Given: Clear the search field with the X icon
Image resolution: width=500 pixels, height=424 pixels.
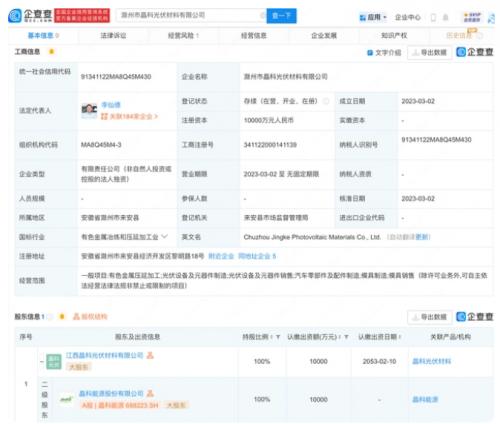Looking at the screenshot, I should pos(262,15).
